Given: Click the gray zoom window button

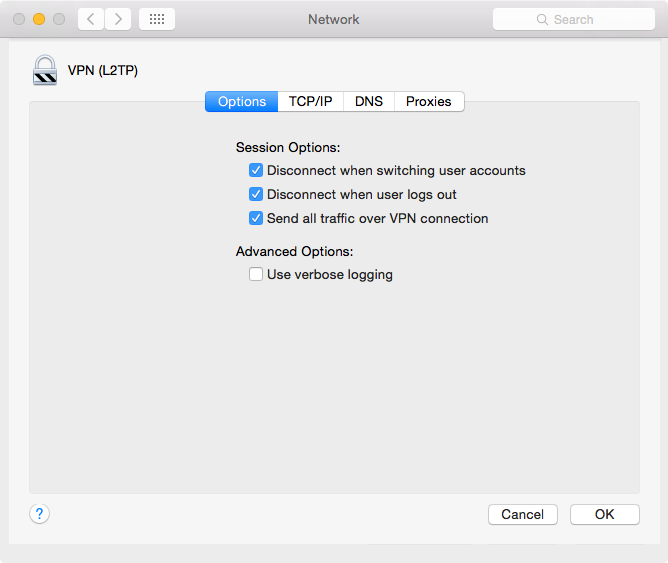Looking at the screenshot, I should point(59,19).
